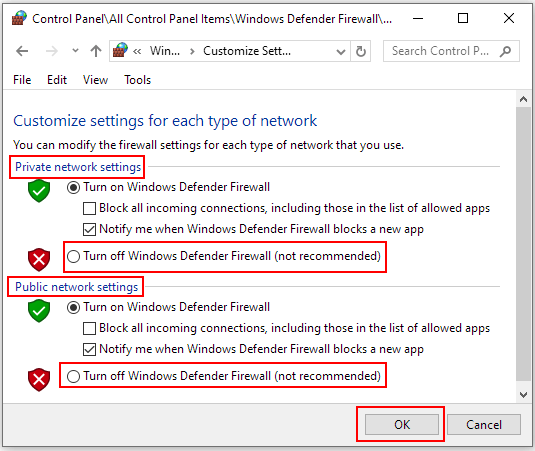The height and width of the screenshot is (451, 535).
Task: Select Turn off firewall for Private network
Action: point(73,256)
